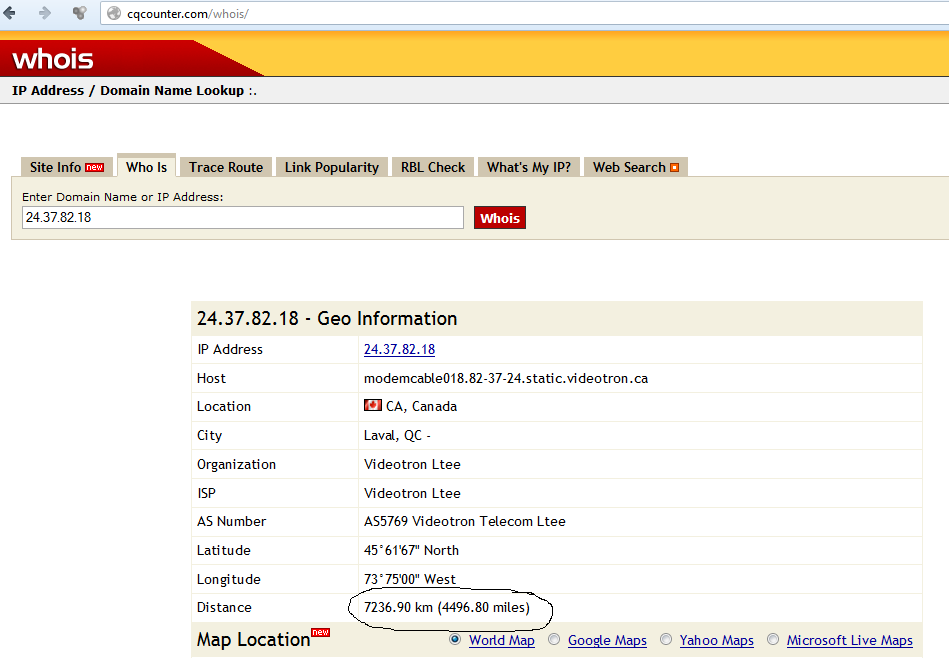Click the 'AS Number' row label

(x=231, y=521)
